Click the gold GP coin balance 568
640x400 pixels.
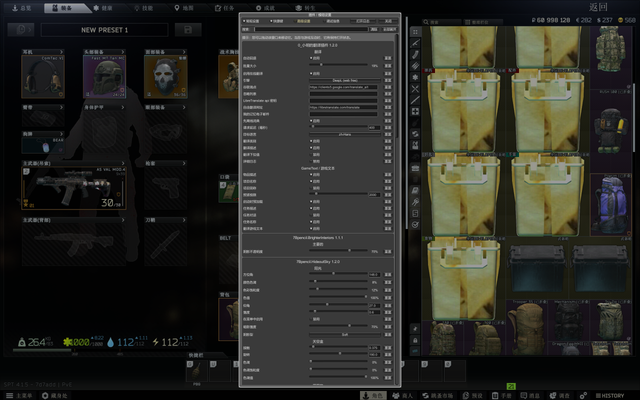coord(627,20)
